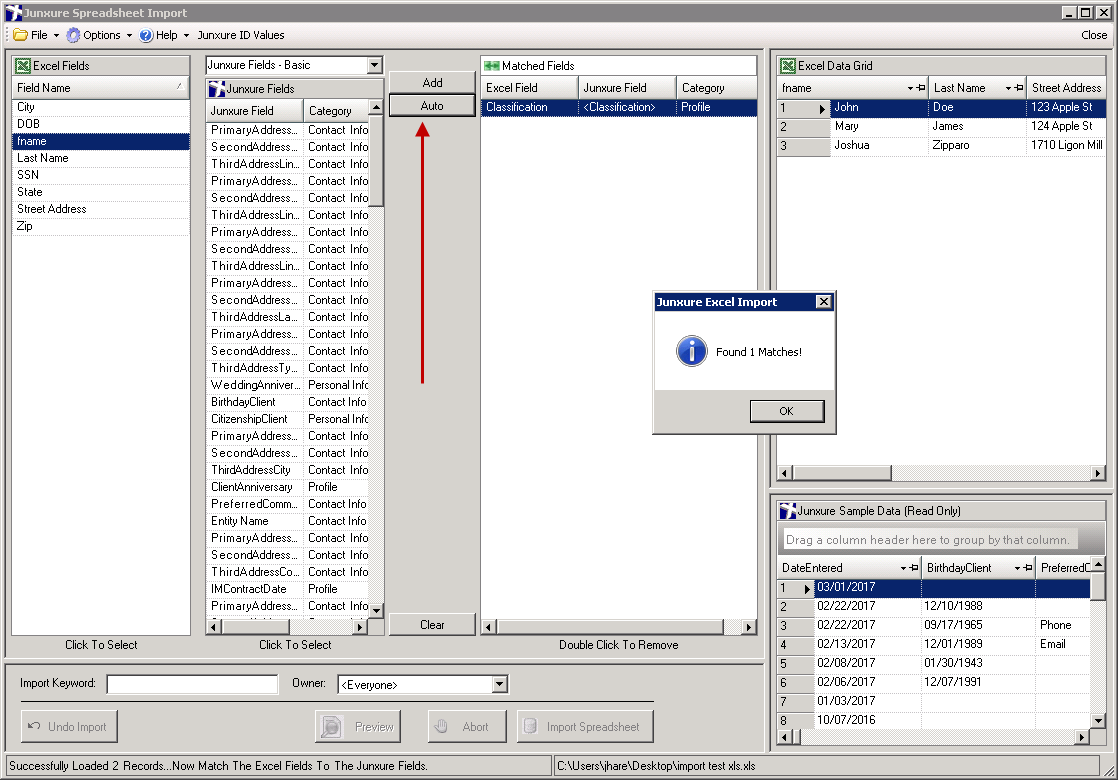The height and width of the screenshot is (780, 1118).
Task: Click the Field Name column header
Action: (101, 88)
